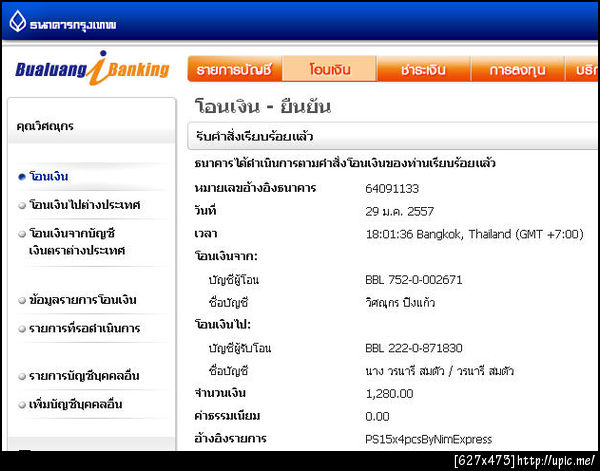Open รายการที่รอดำเนินการ sidebar link
Viewport: 600px width, 471px height.
tap(85, 328)
